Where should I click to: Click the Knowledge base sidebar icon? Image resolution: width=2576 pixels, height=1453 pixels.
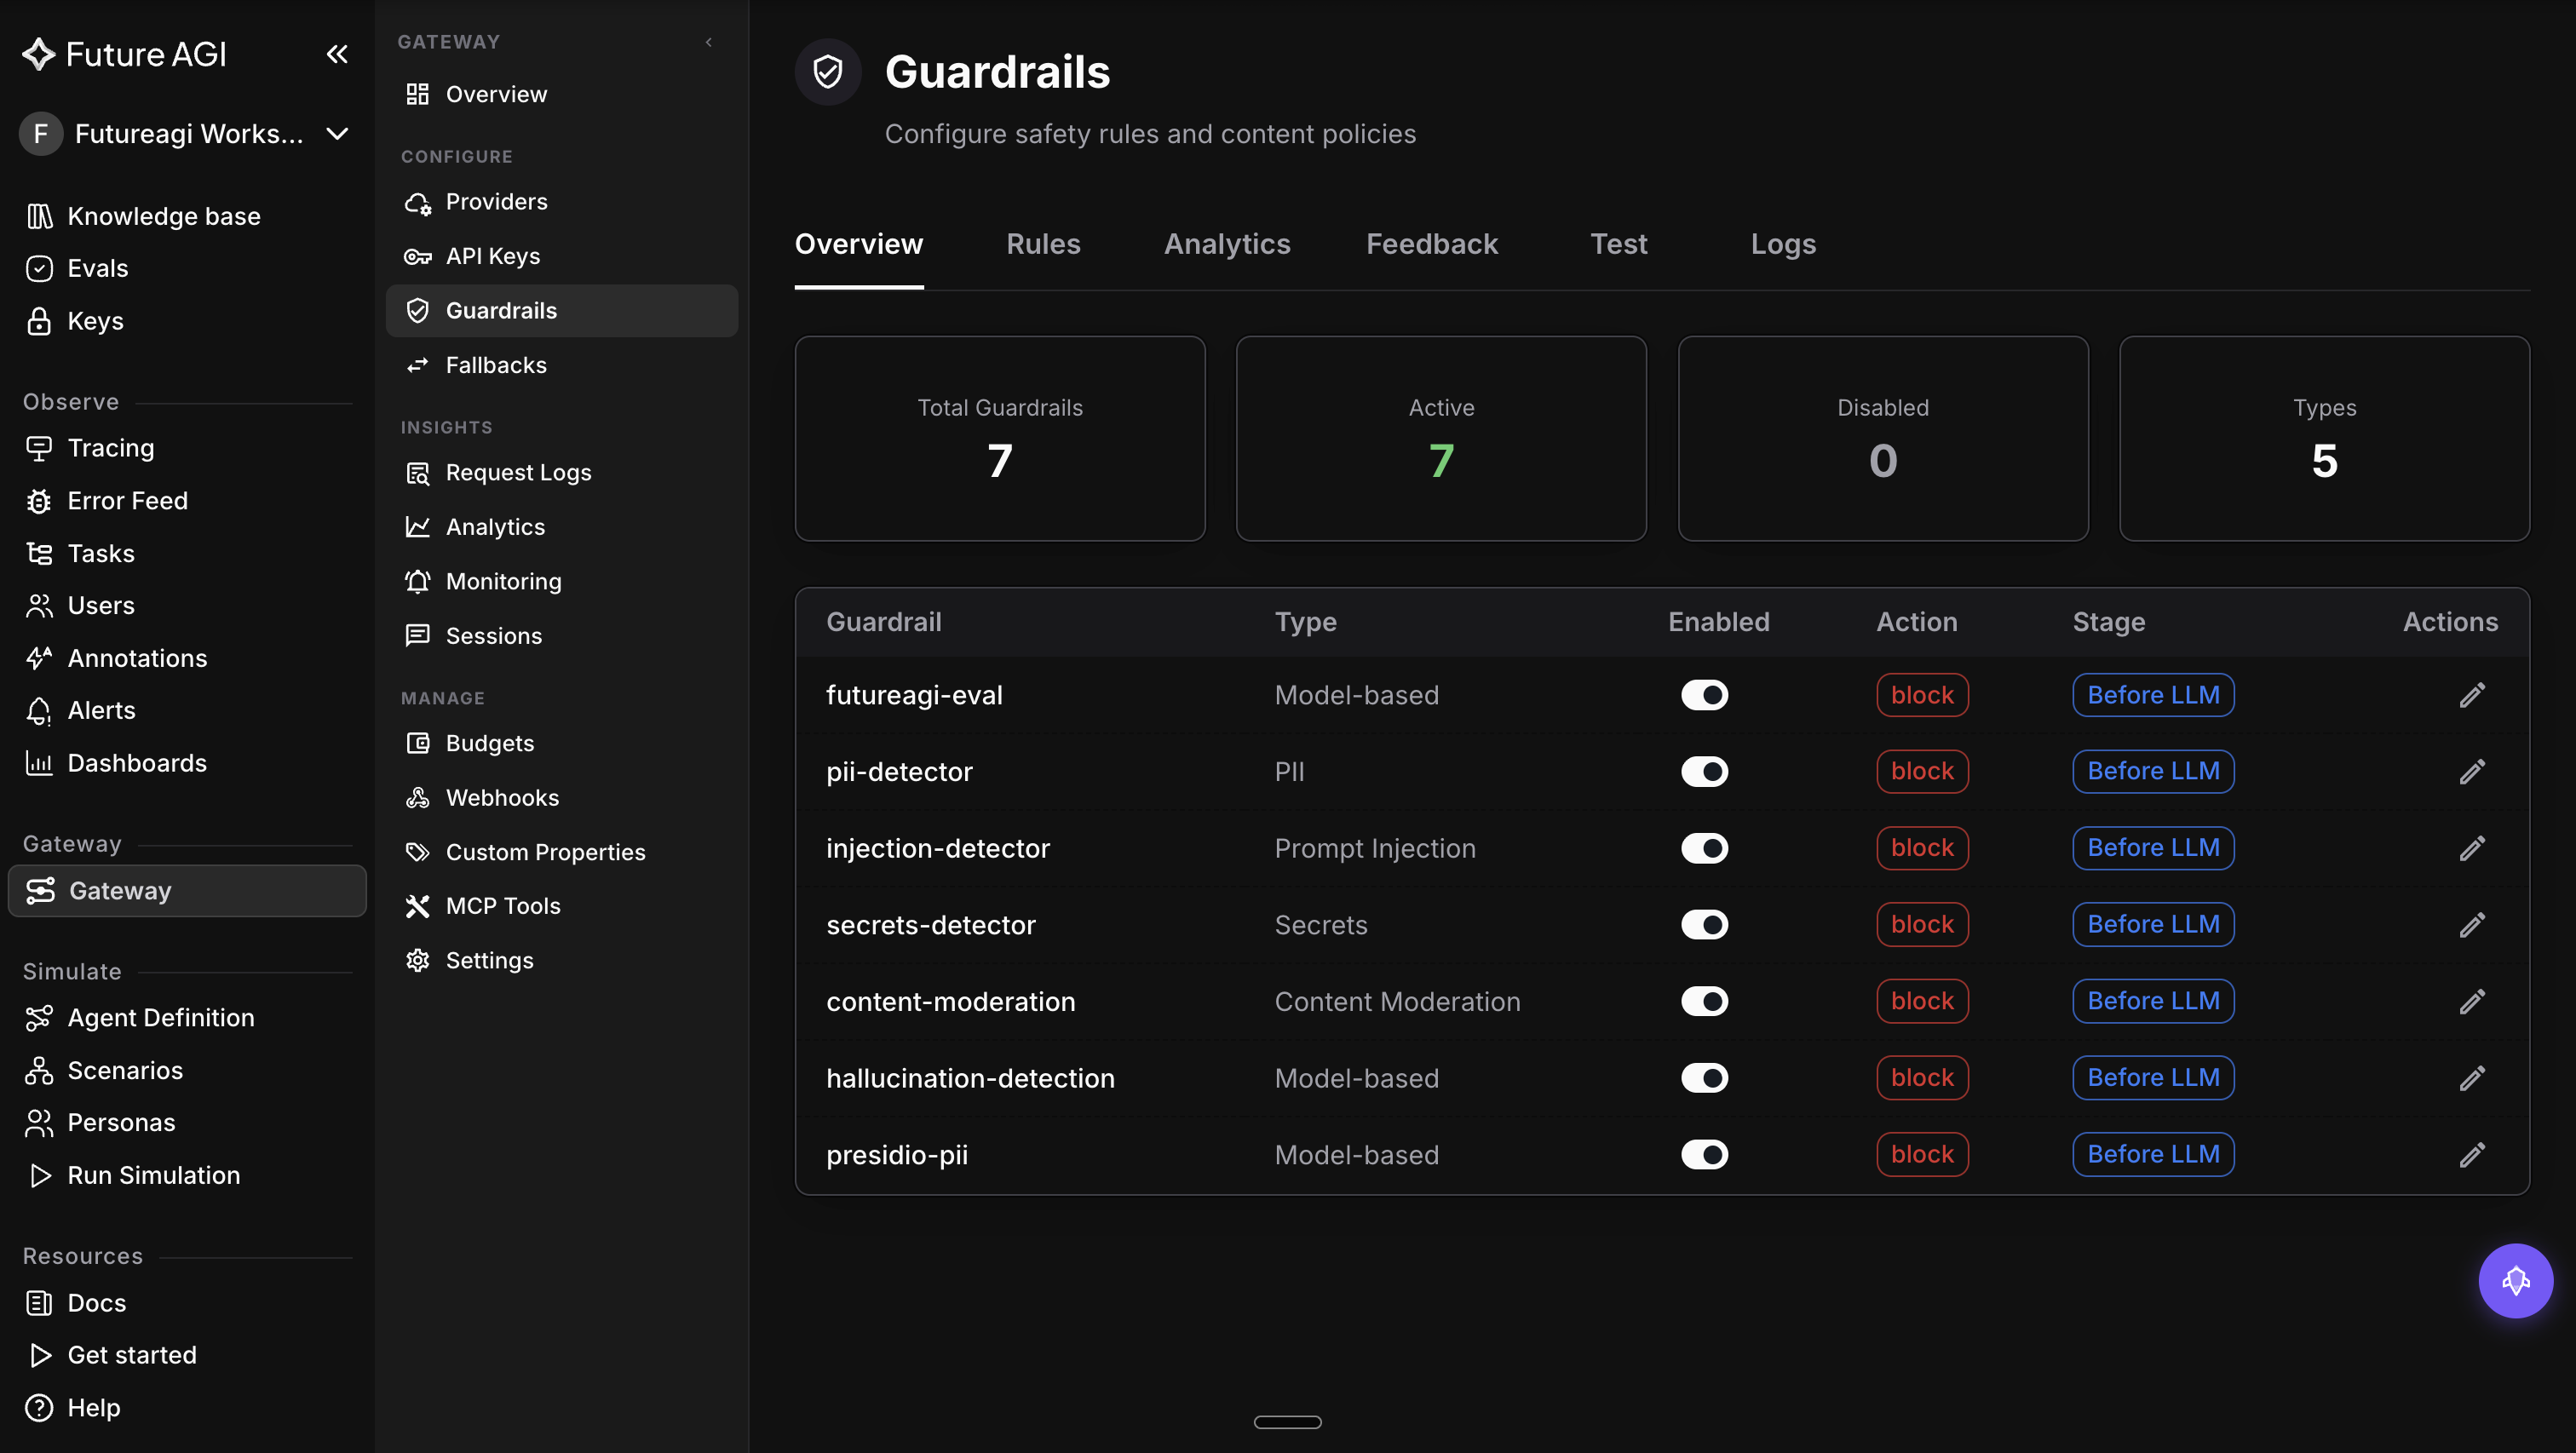coord(39,216)
